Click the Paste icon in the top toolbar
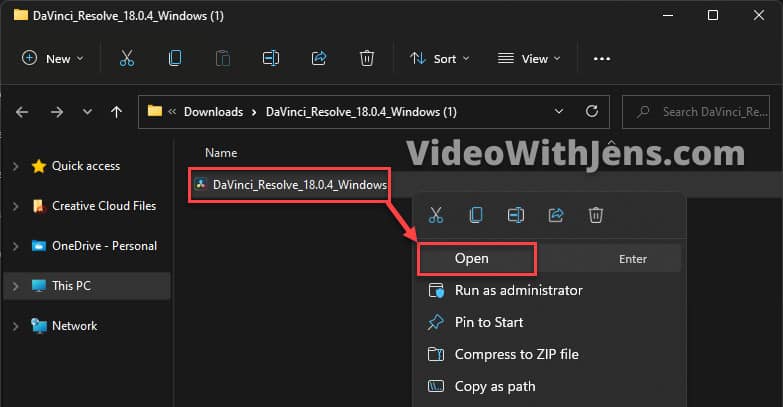The height and width of the screenshot is (407, 783). 223,58
